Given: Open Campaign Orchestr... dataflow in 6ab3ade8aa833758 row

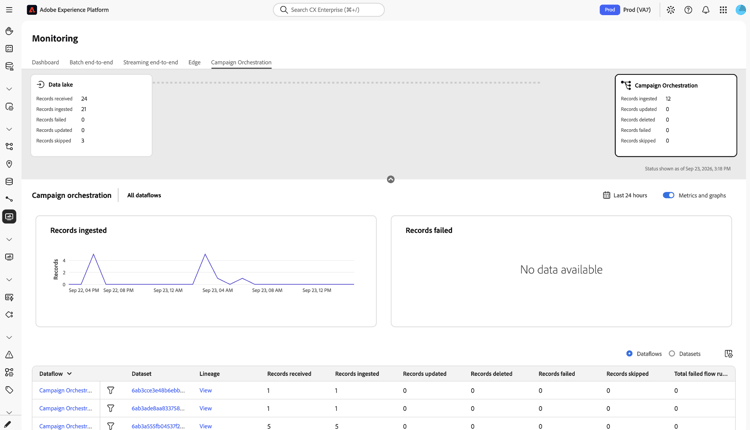Looking at the screenshot, I should (66, 408).
